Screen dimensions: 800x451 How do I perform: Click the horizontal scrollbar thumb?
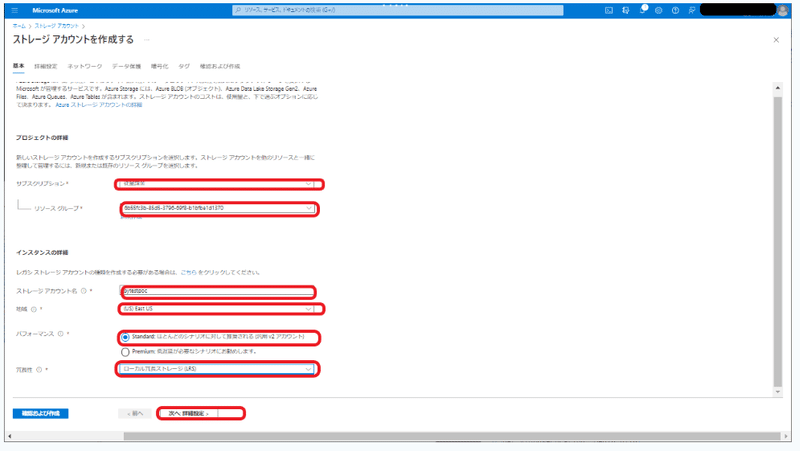[452, 436]
